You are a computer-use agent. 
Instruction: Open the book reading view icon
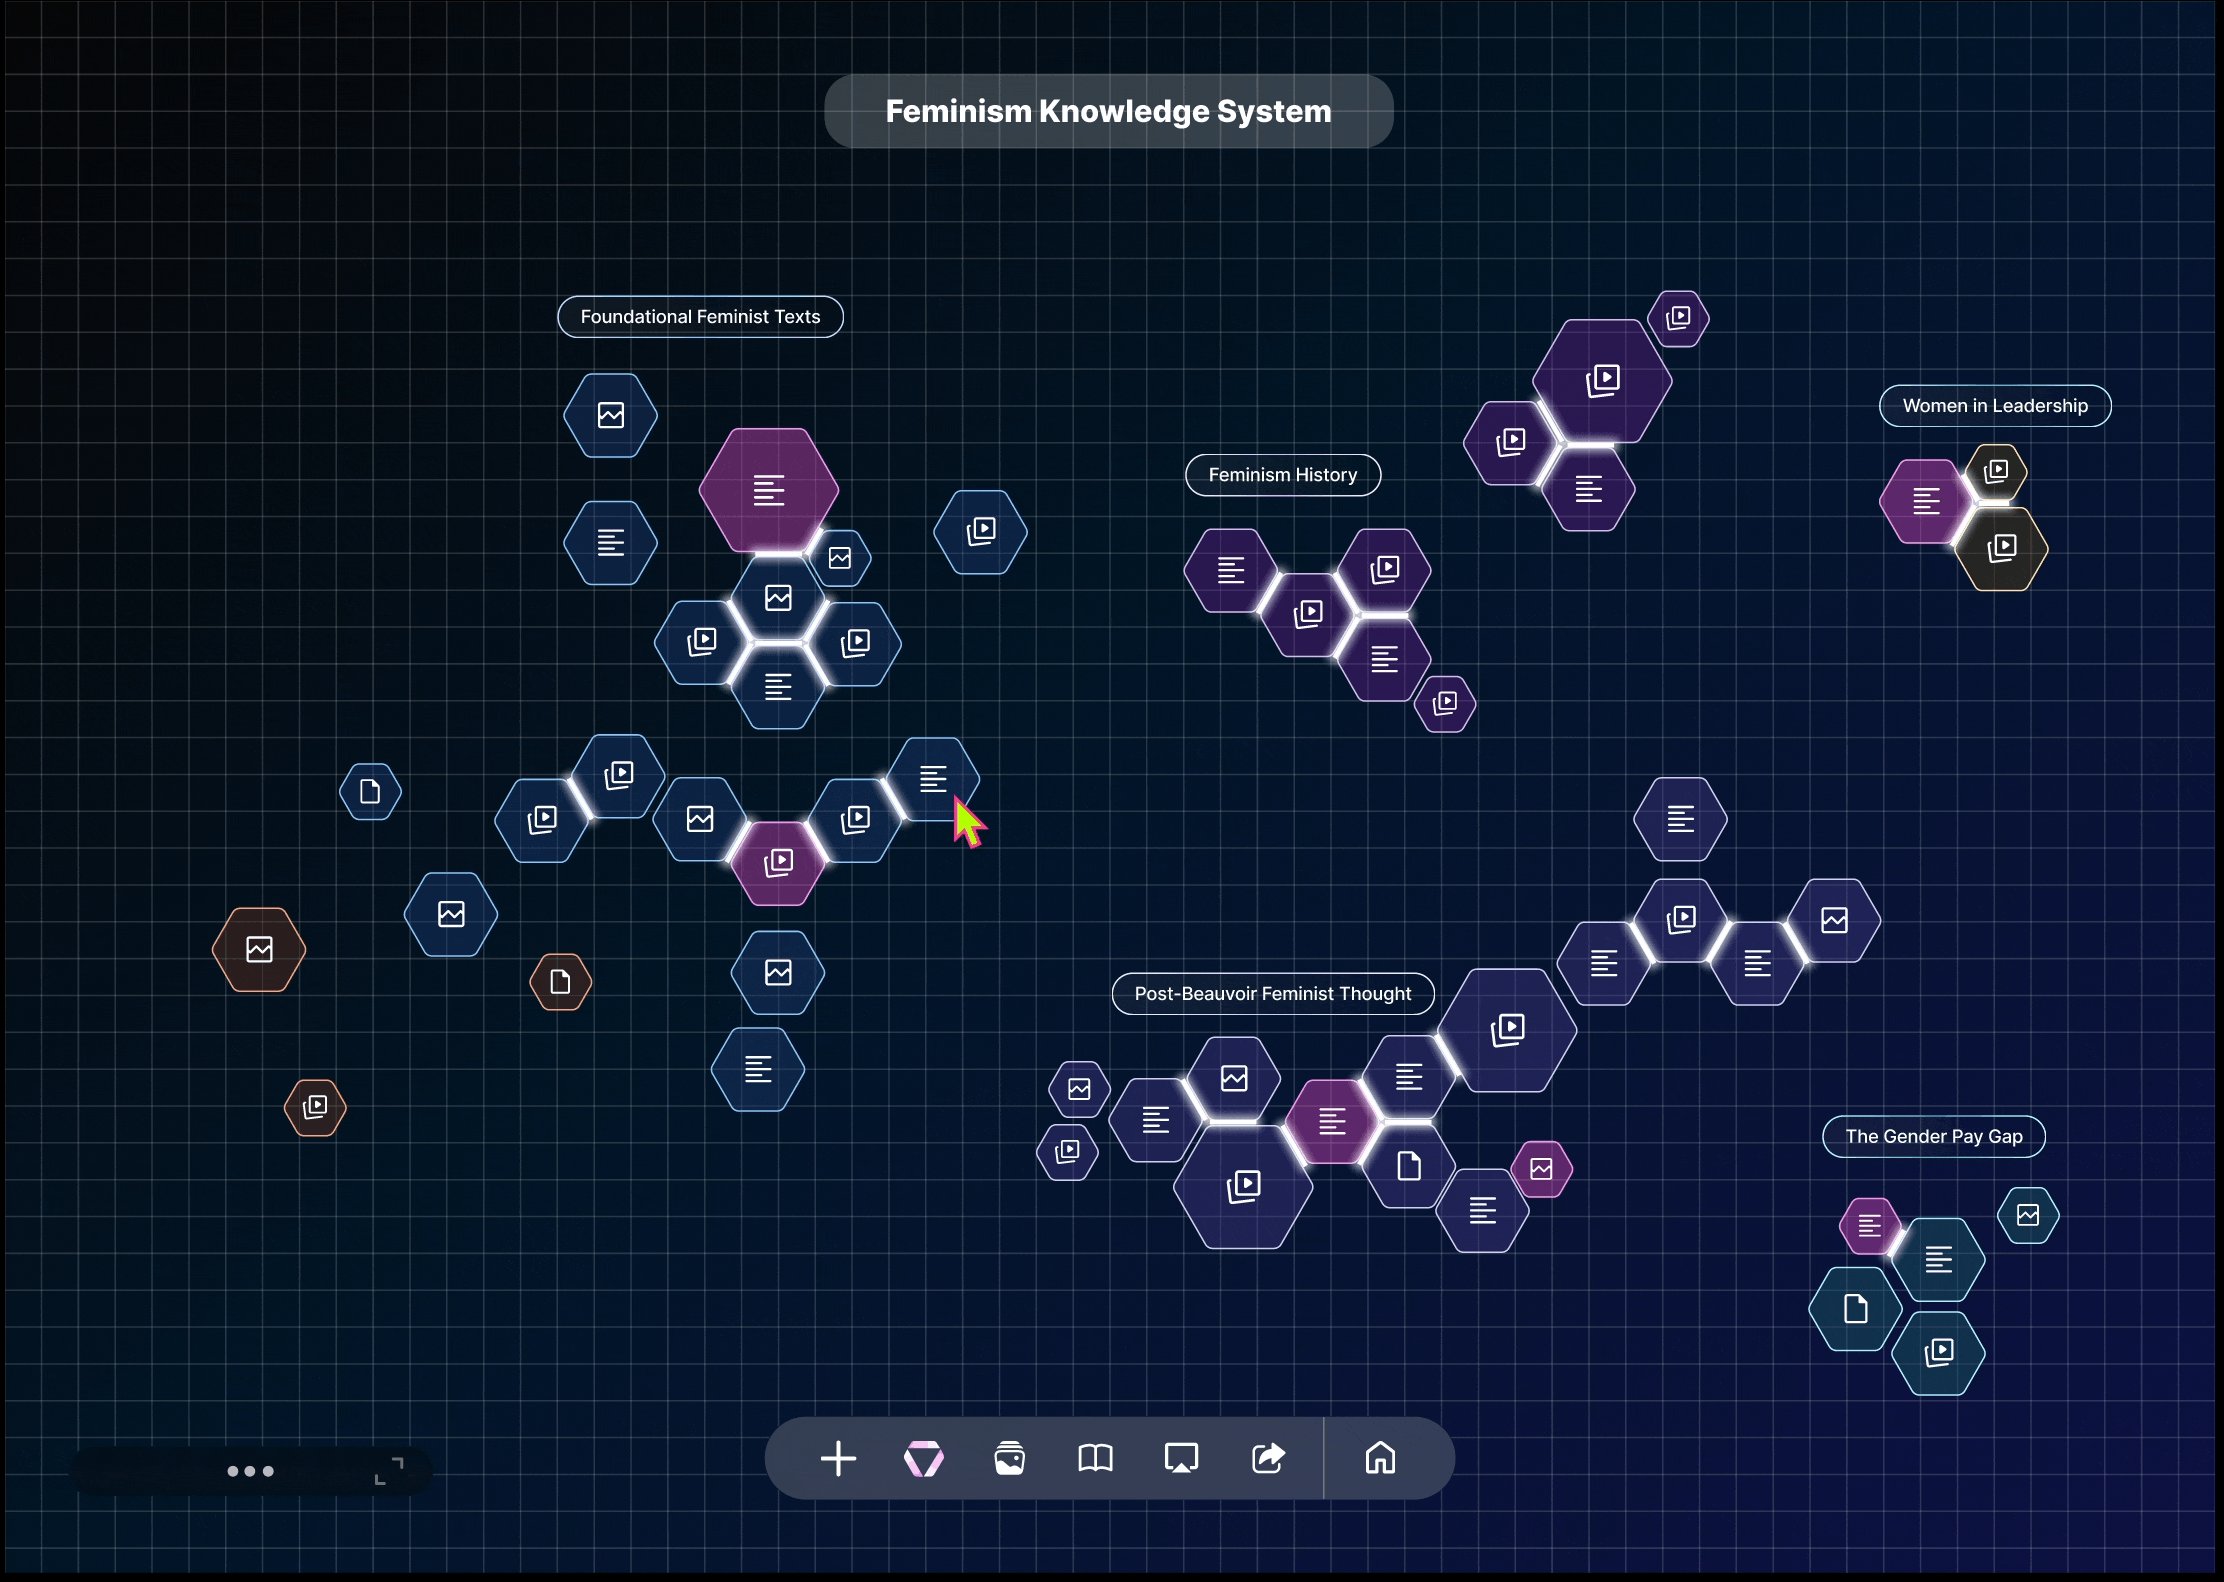coord(1095,1459)
